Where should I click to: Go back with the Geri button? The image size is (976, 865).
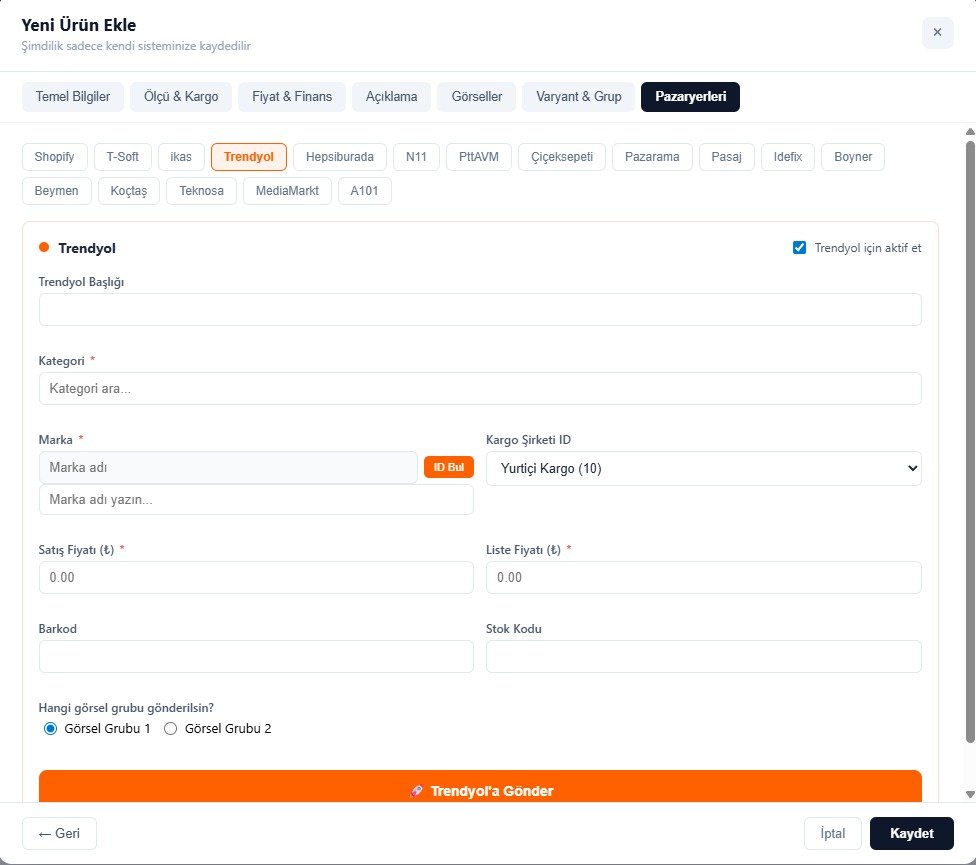pyautogui.click(x=59, y=833)
